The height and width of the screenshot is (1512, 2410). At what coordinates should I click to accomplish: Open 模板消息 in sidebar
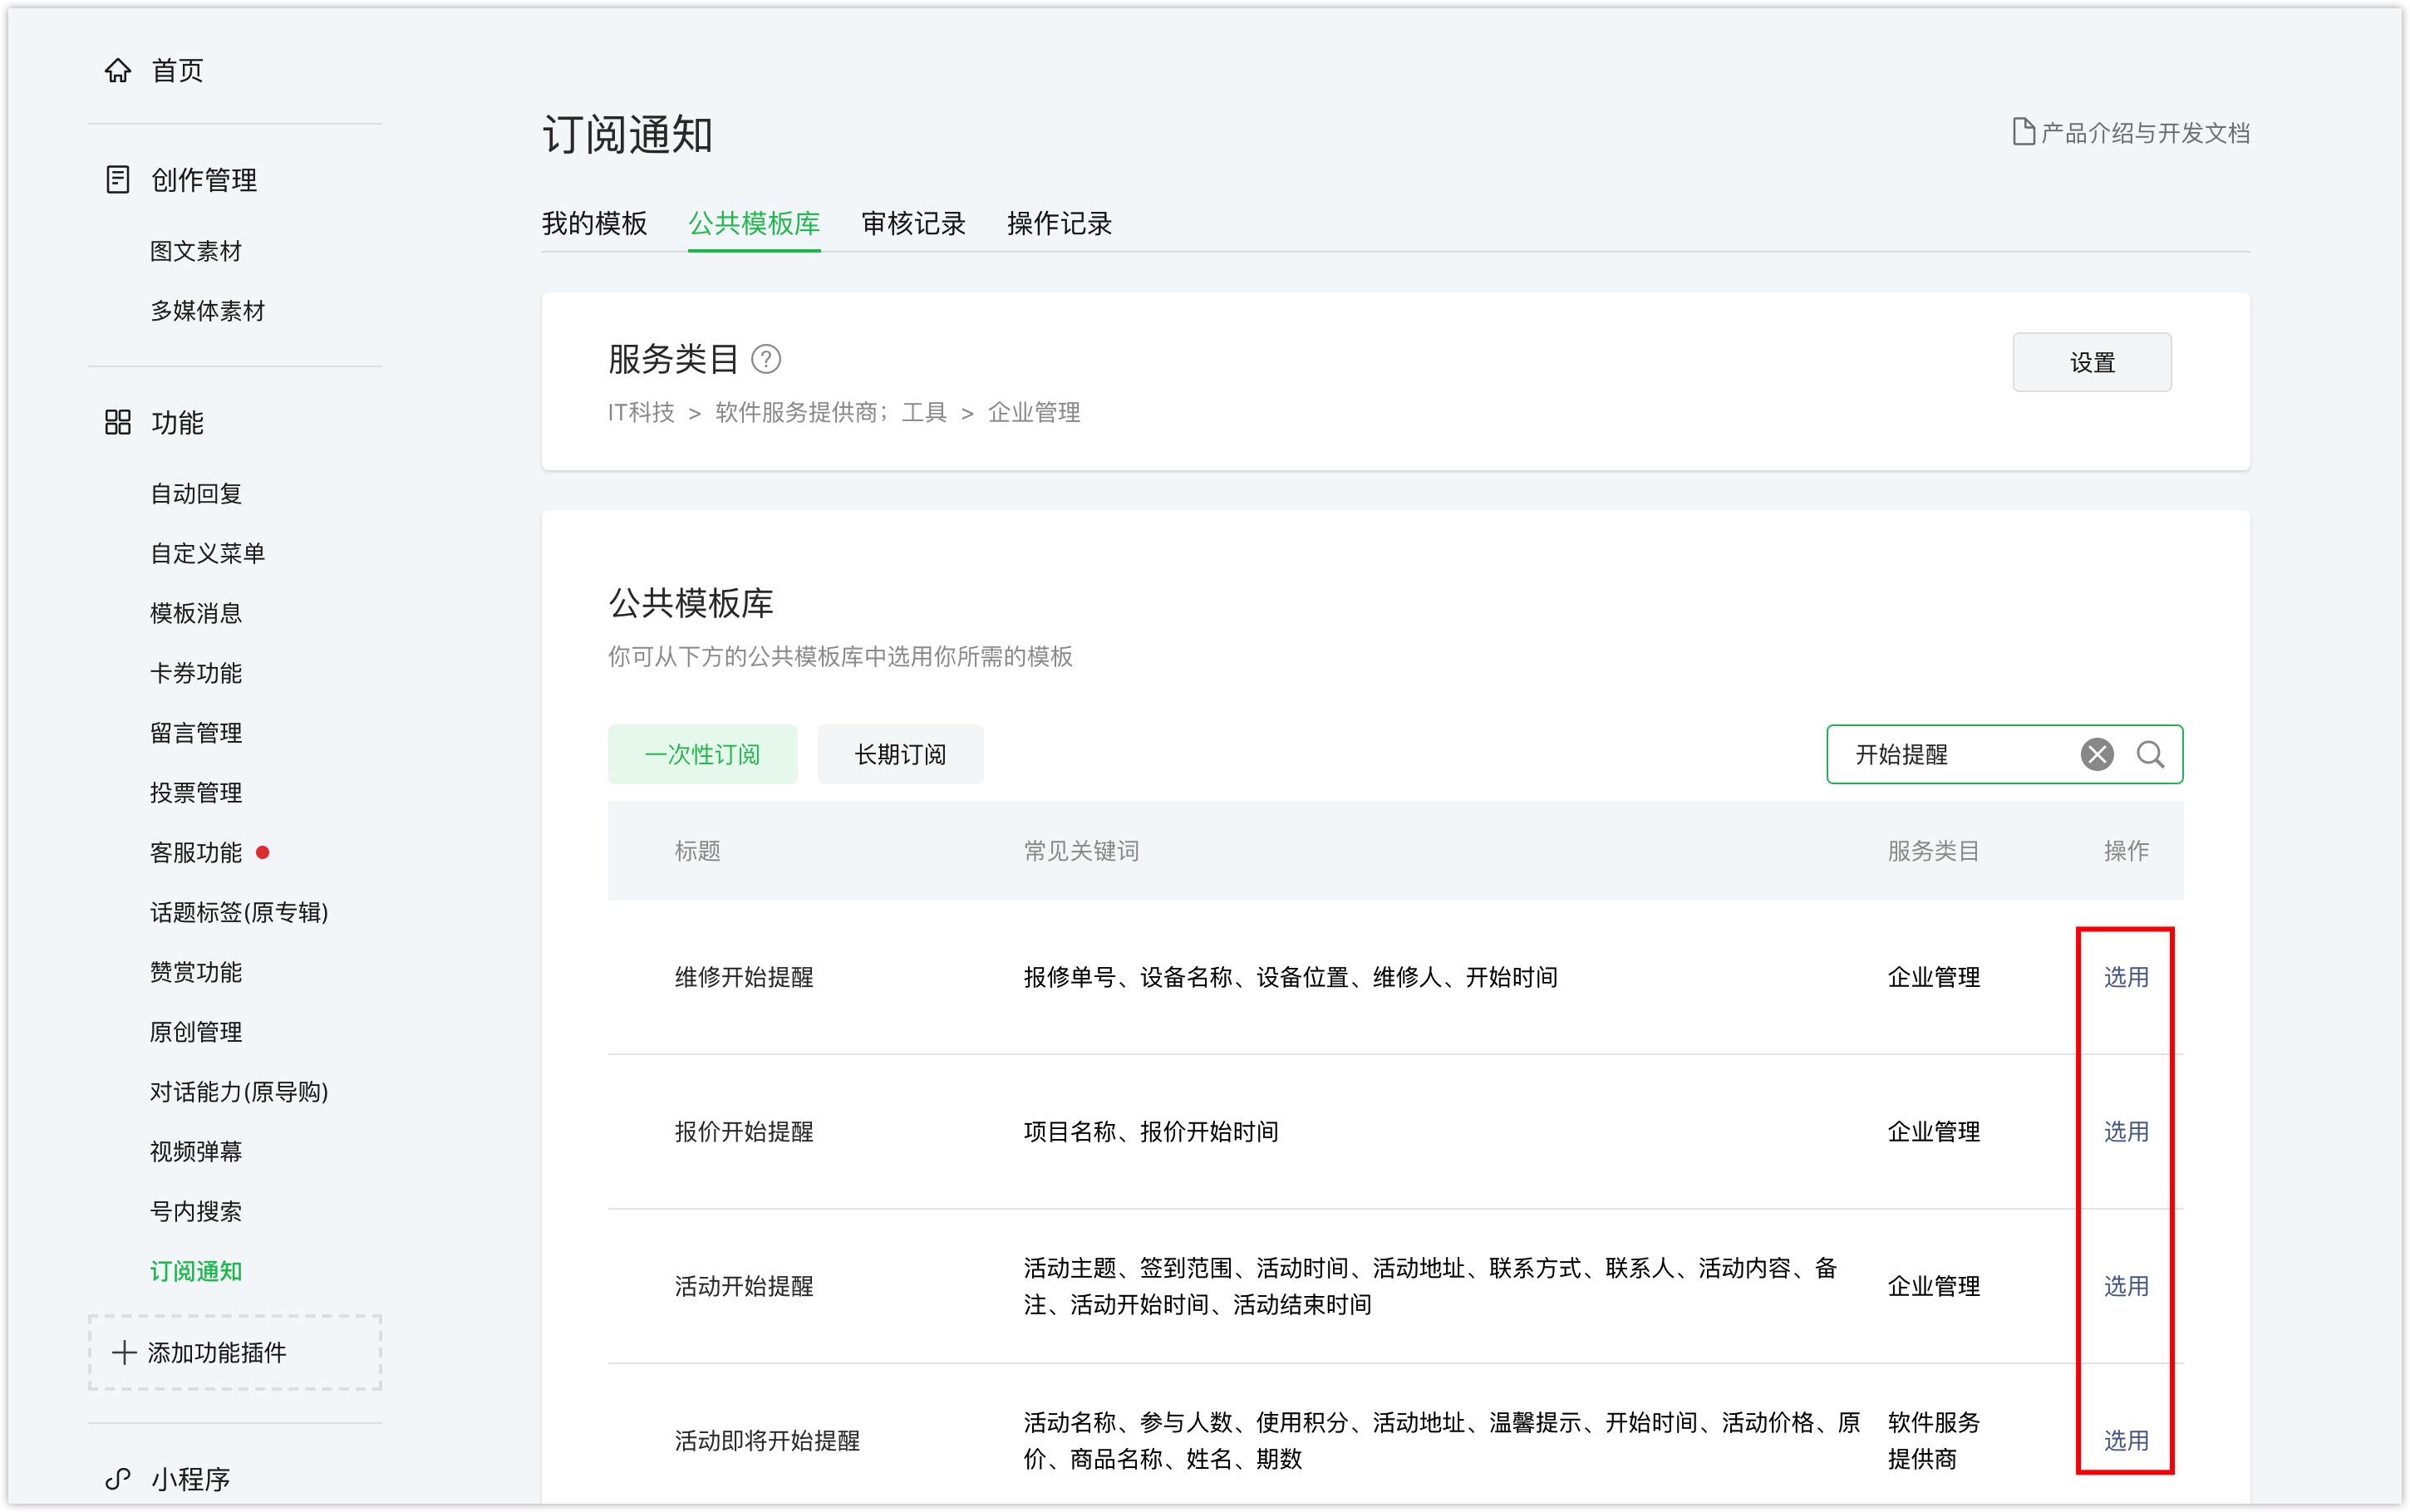196,613
